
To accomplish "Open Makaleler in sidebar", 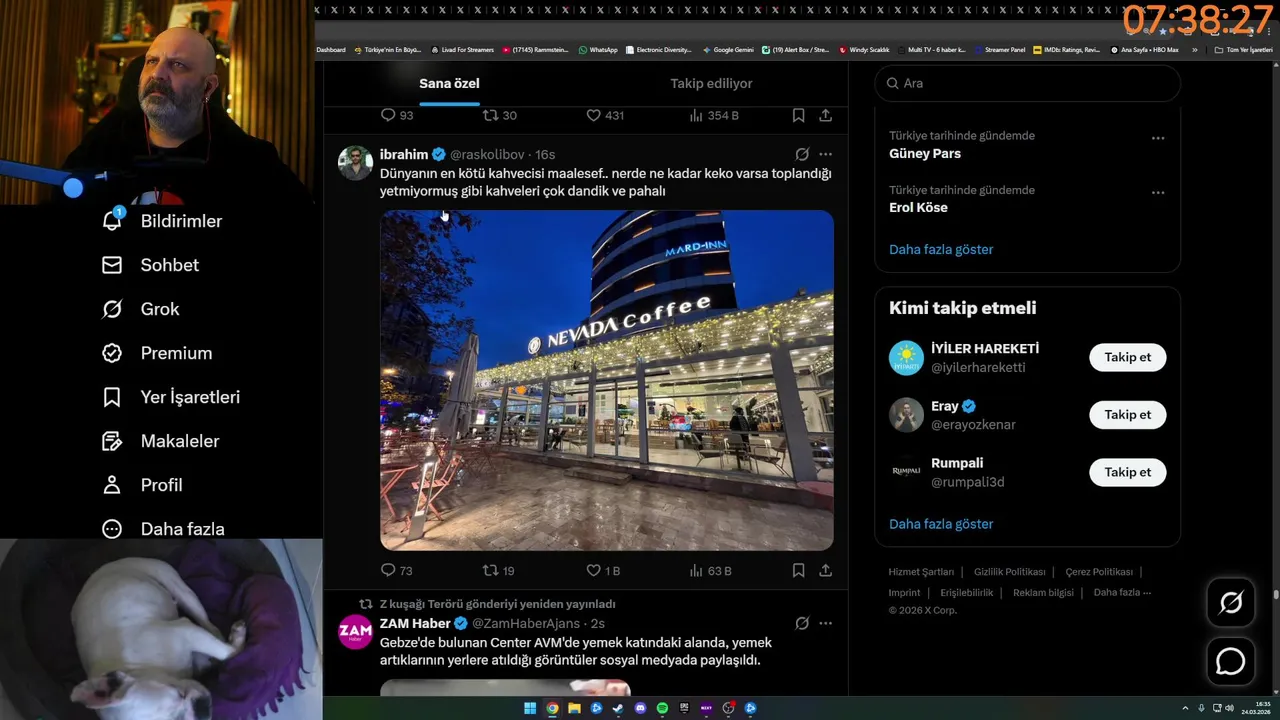I will coord(160,441).
